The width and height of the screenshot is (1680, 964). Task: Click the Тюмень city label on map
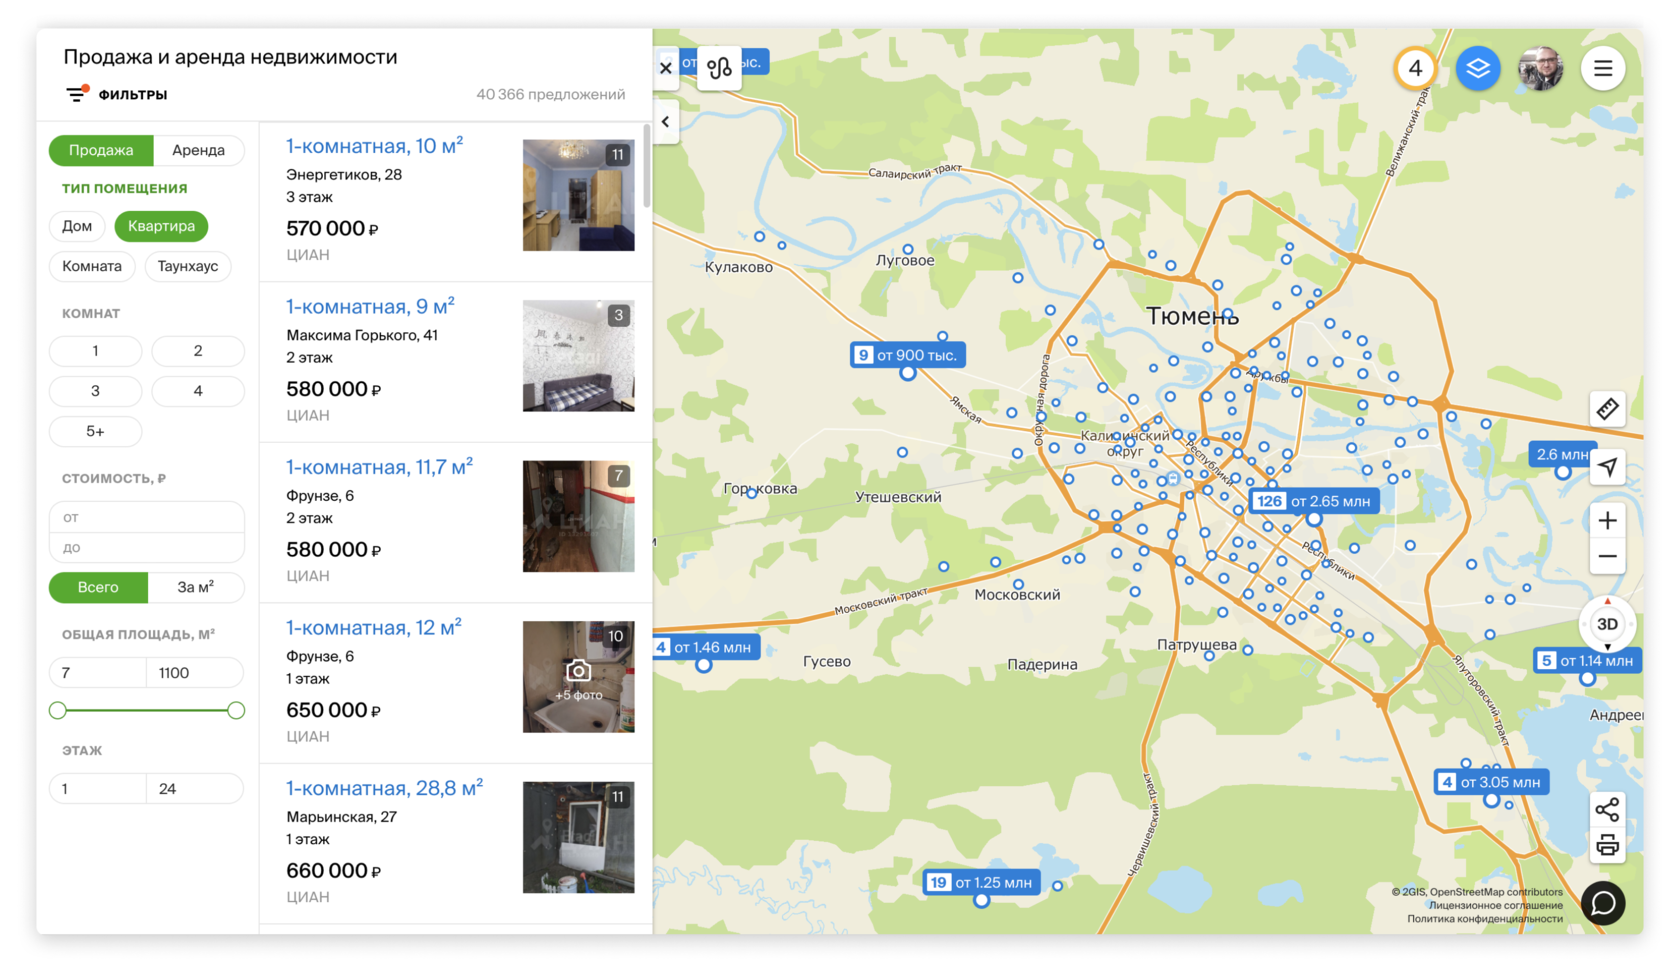click(x=1192, y=316)
